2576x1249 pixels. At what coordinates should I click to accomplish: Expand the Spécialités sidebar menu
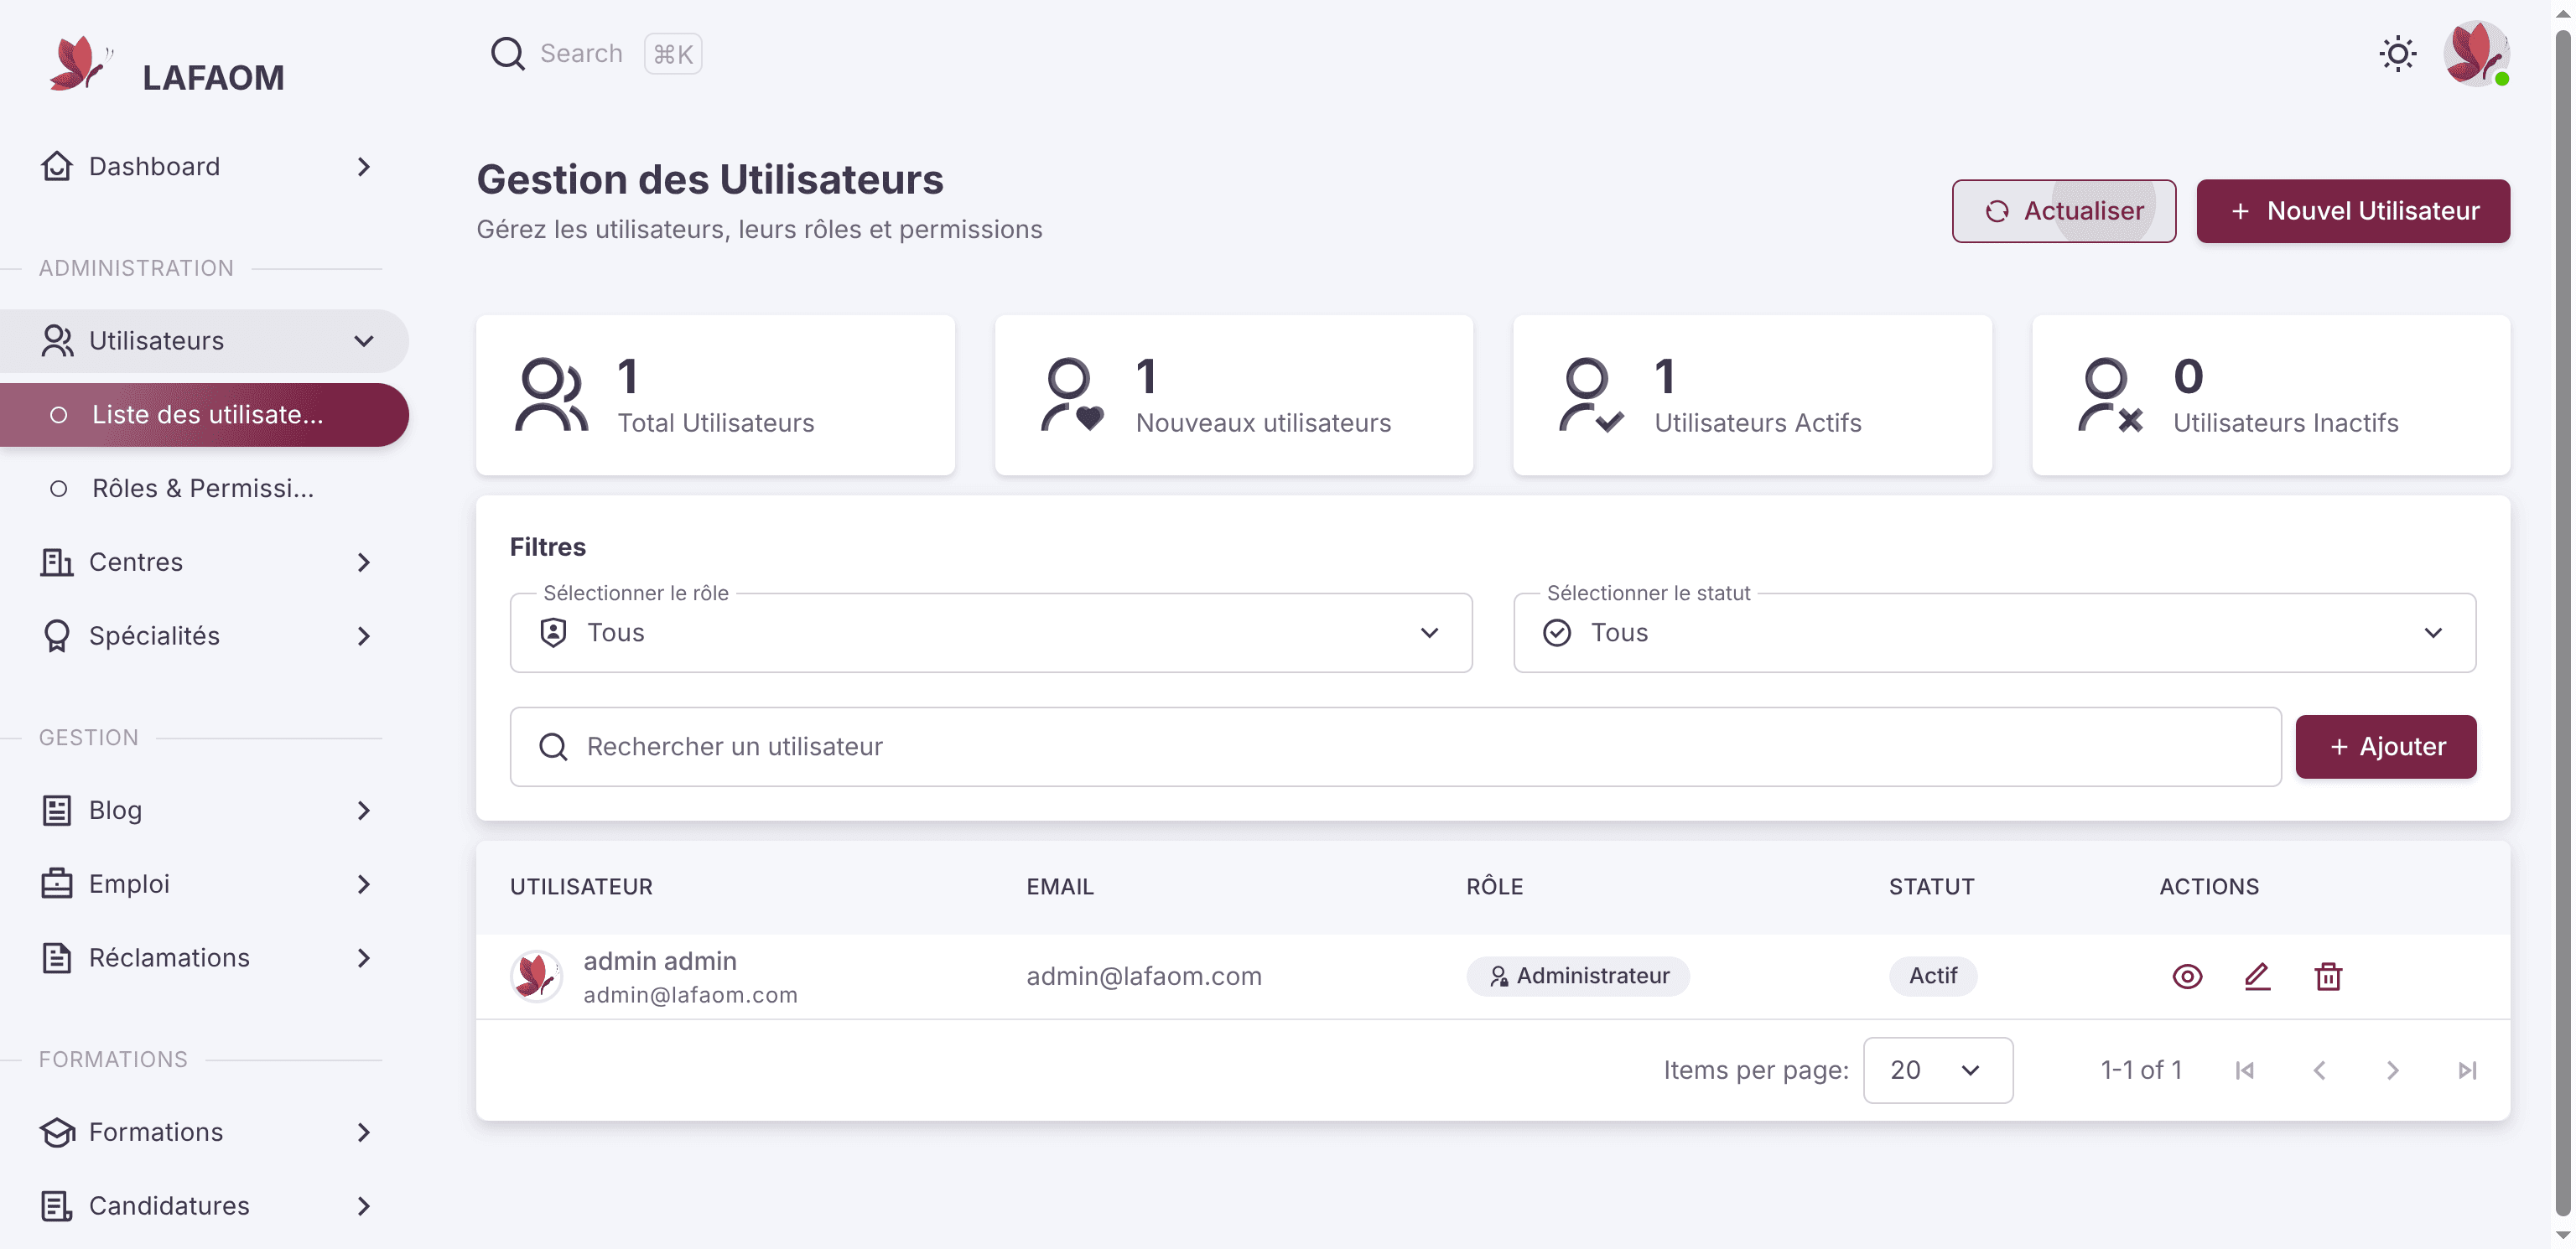tap(204, 636)
